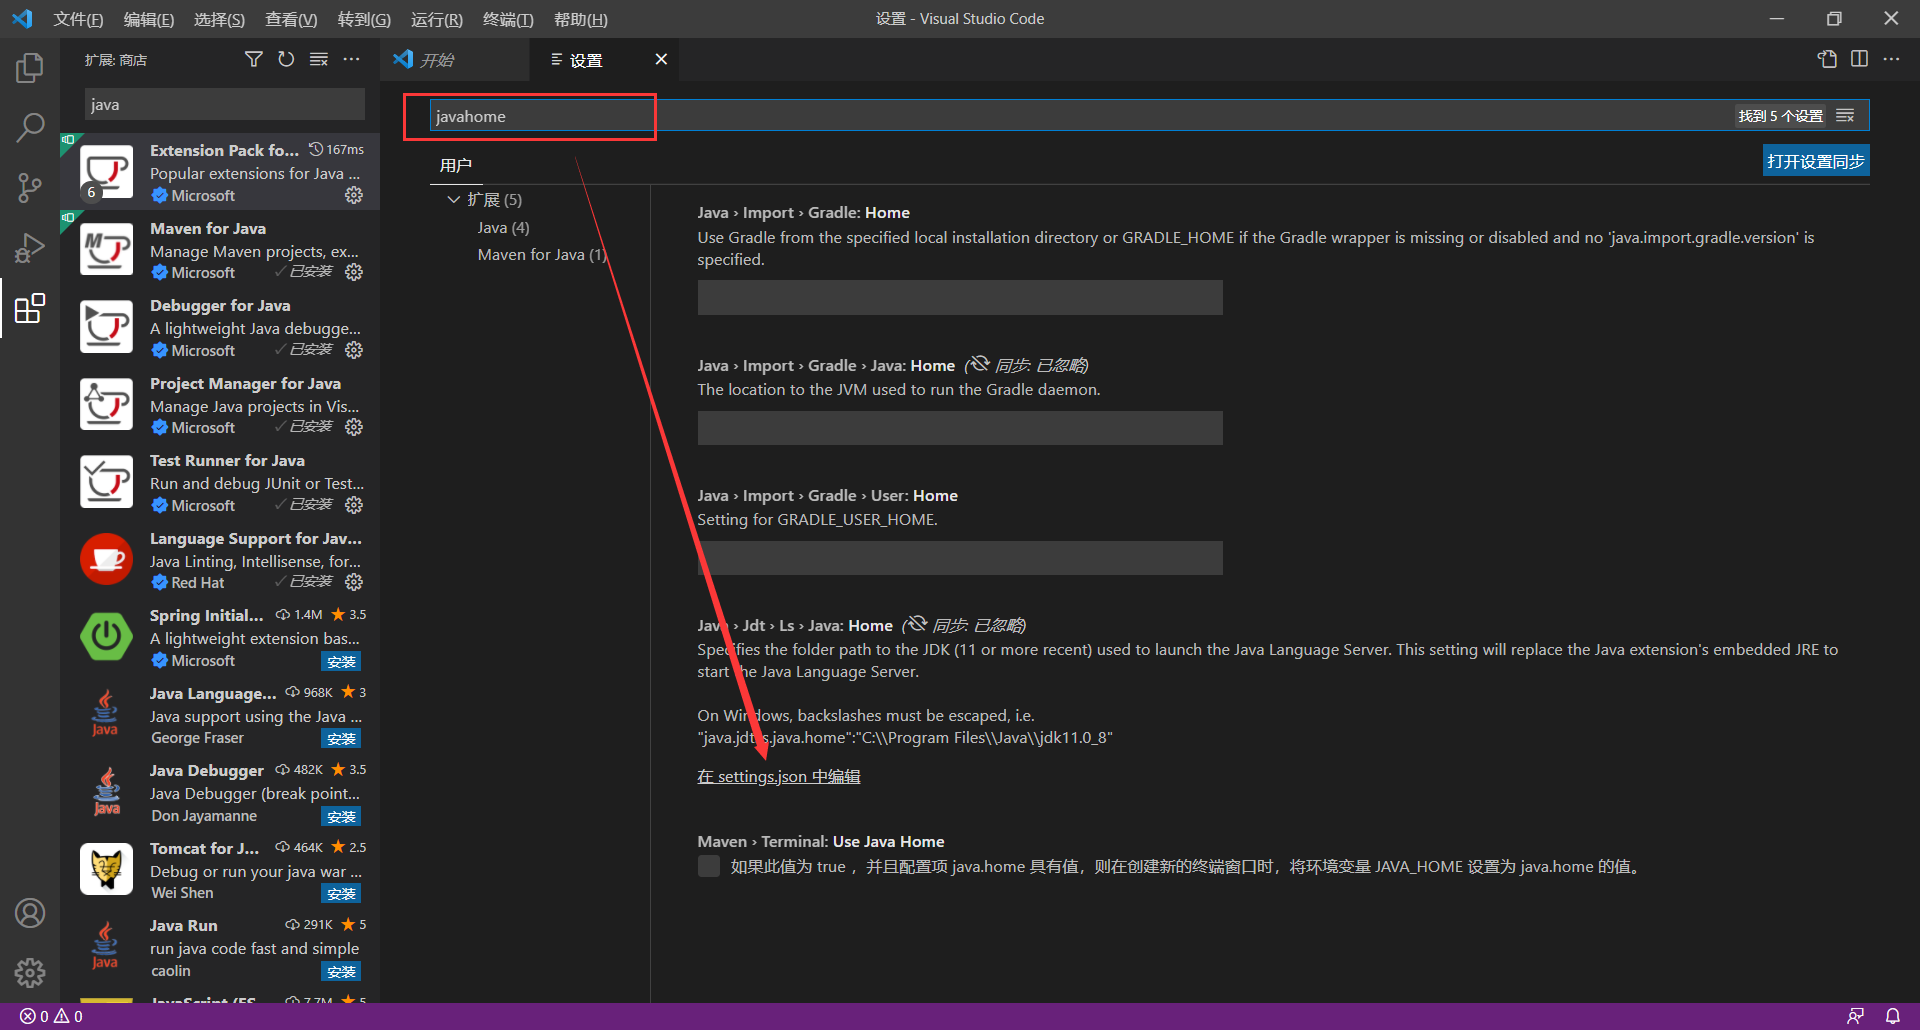The height and width of the screenshot is (1030, 1920).
Task: Clear settings search input icon
Action: click(1846, 116)
